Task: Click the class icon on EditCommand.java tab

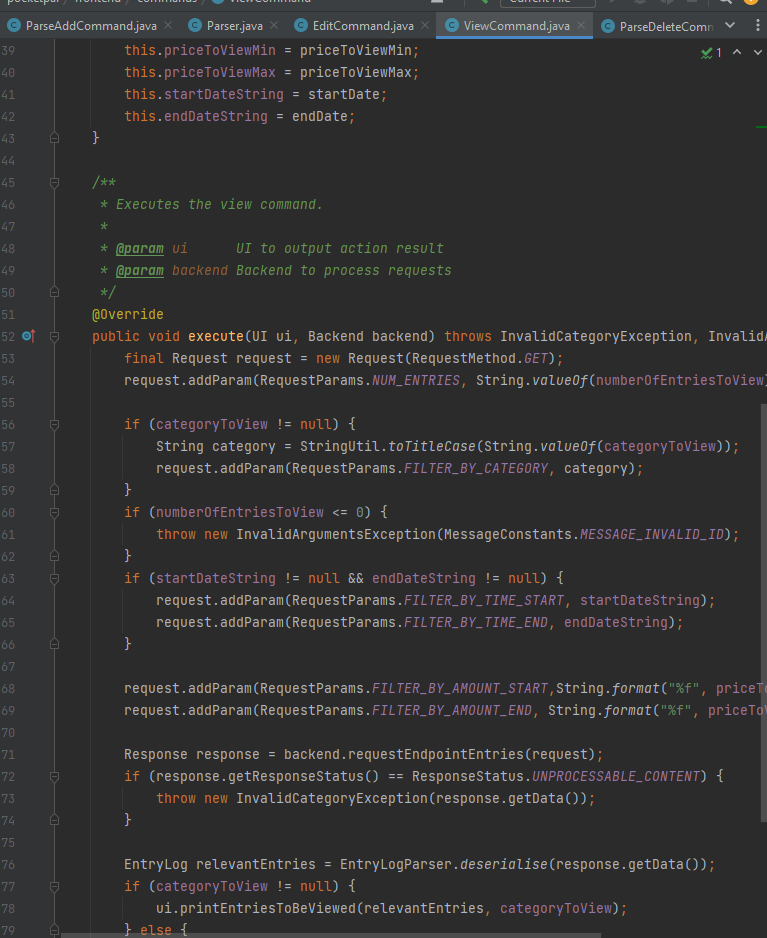Action: (x=301, y=26)
